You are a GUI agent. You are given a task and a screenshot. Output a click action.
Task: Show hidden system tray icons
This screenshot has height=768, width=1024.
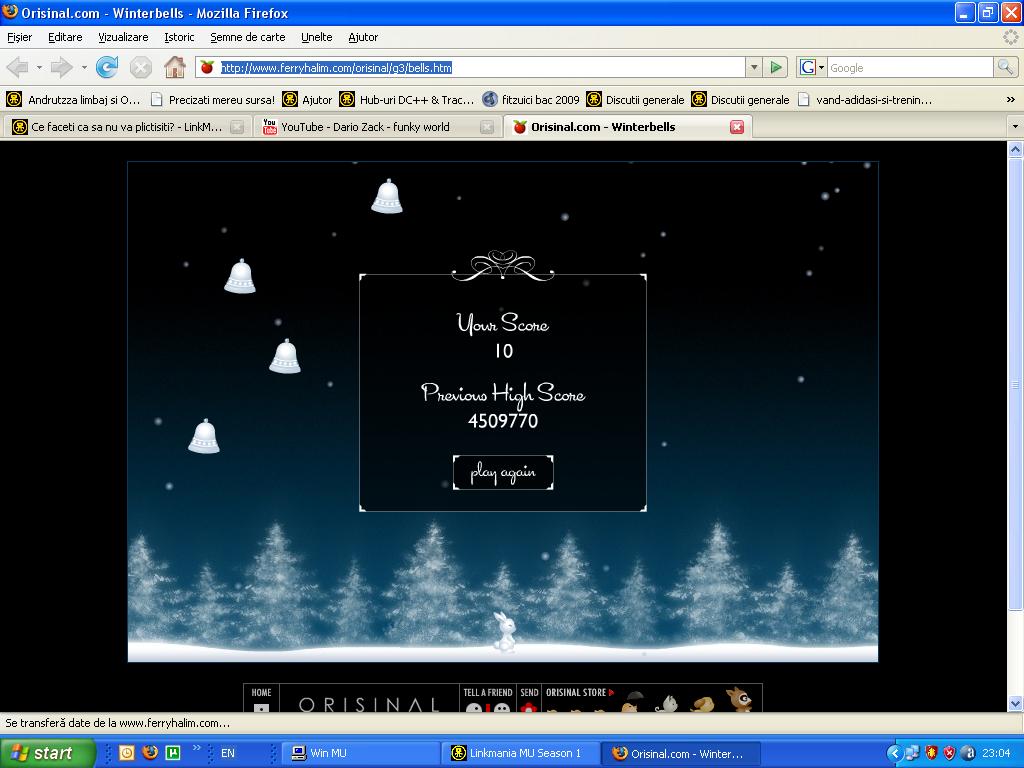pyautogui.click(x=893, y=753)
